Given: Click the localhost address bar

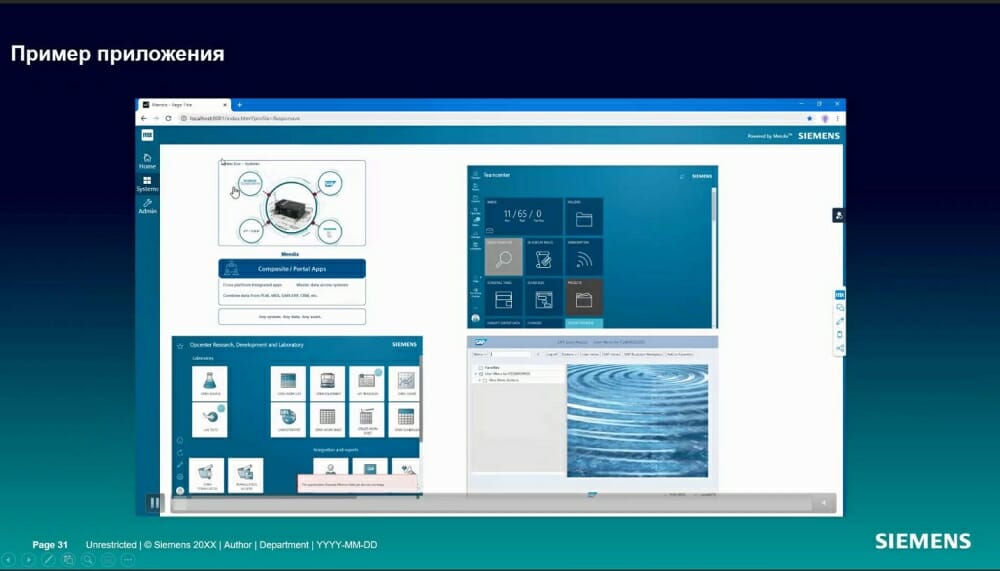Looking at the screenshot, I should coord(491,118).
